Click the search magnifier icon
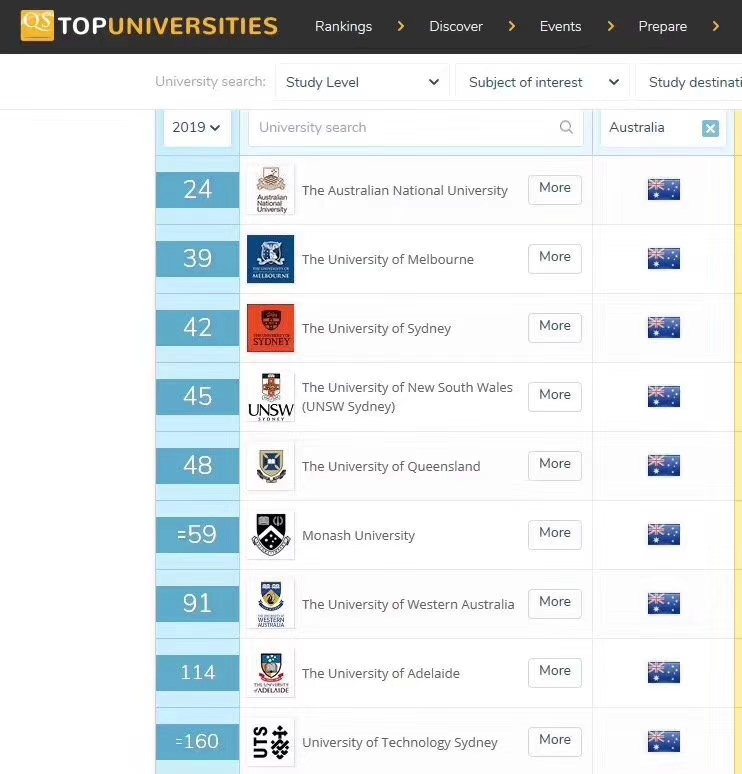 566,127
